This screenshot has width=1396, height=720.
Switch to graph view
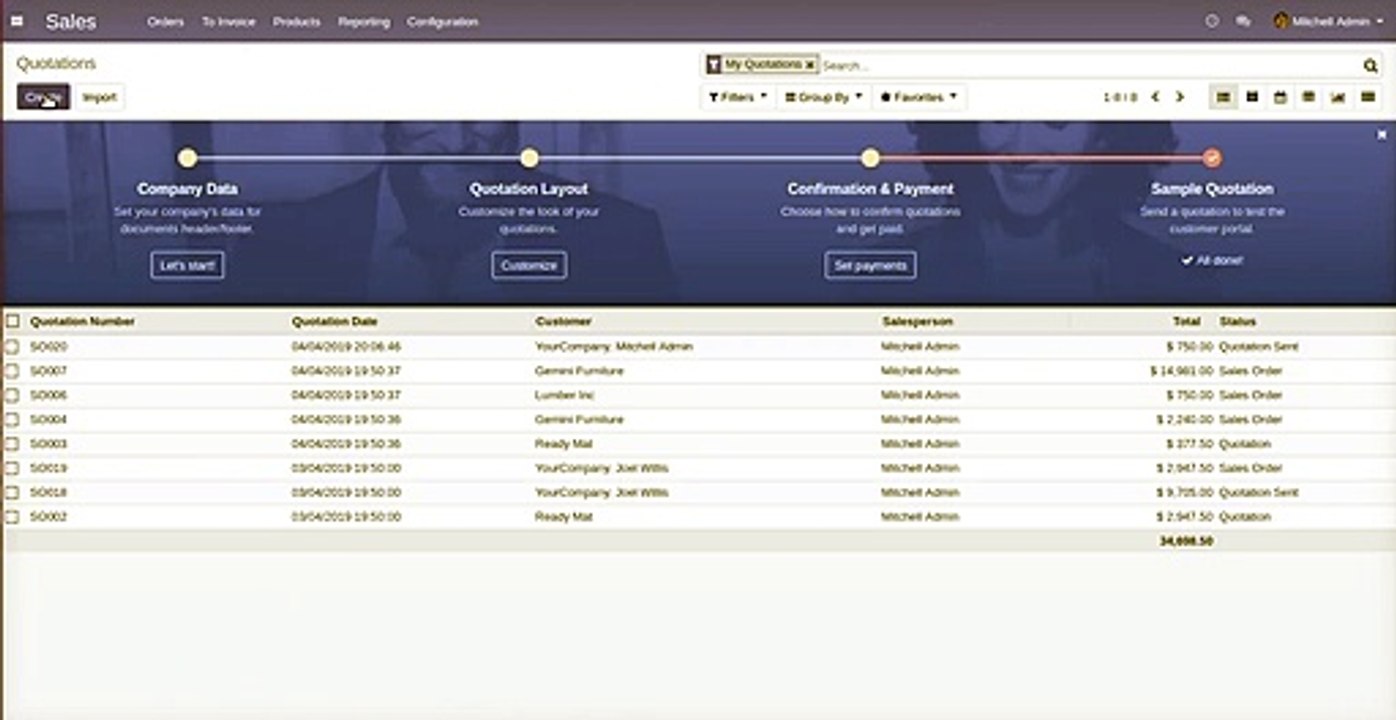[x=1338, y=97]
